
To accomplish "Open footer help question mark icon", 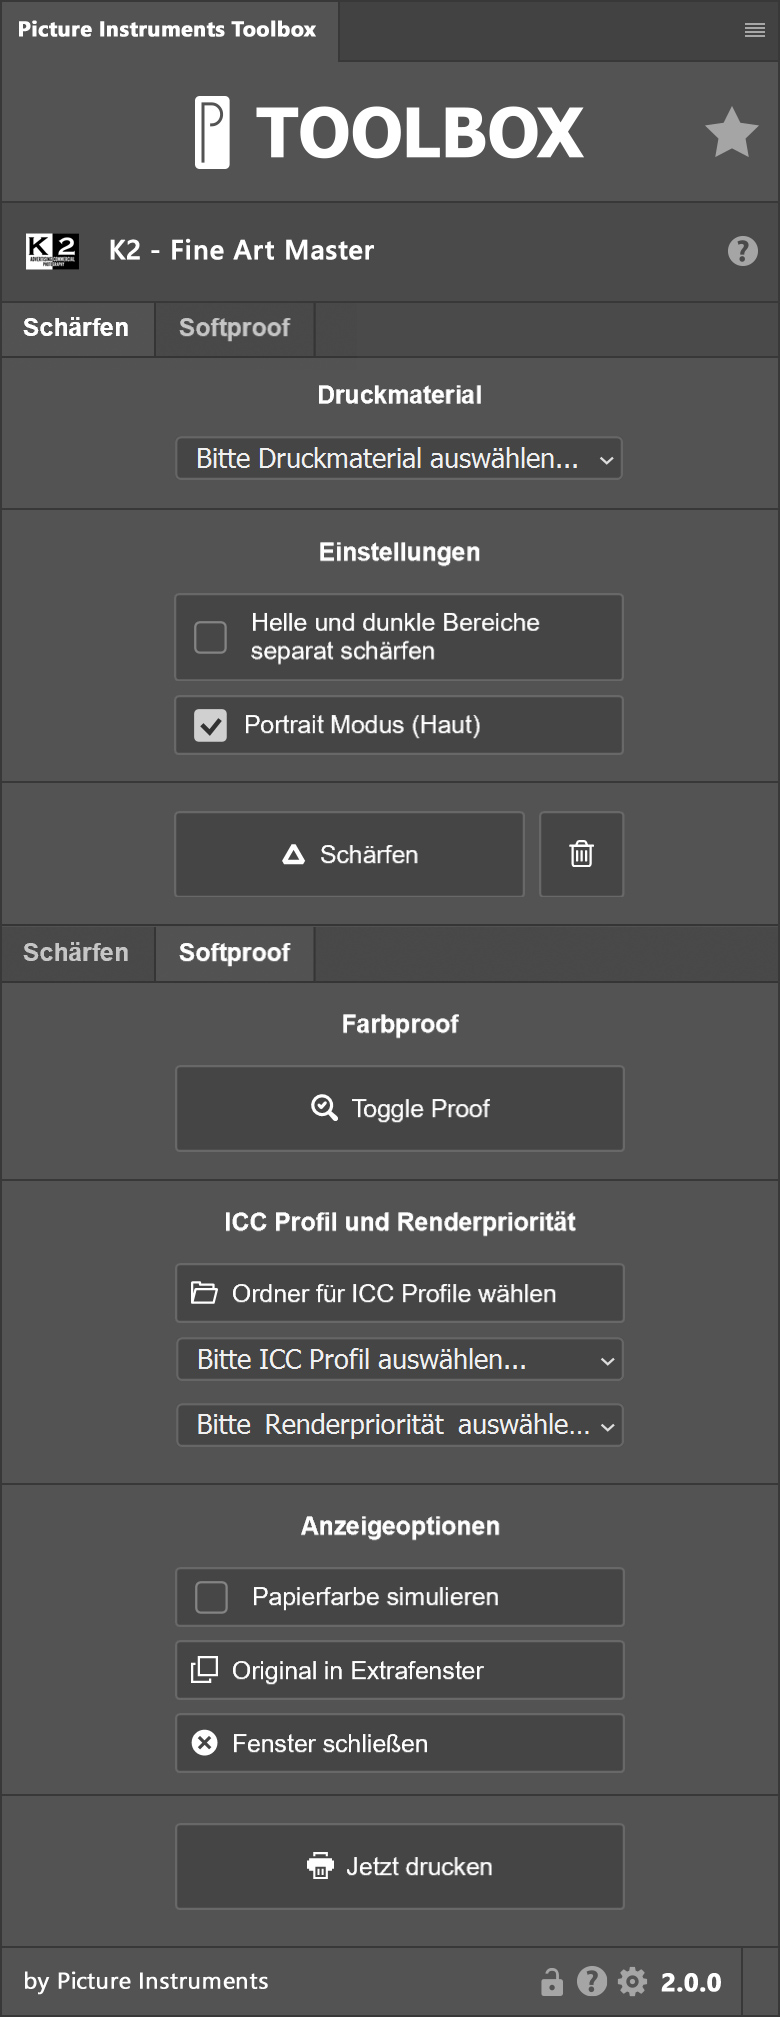I will pos(592,1981).
